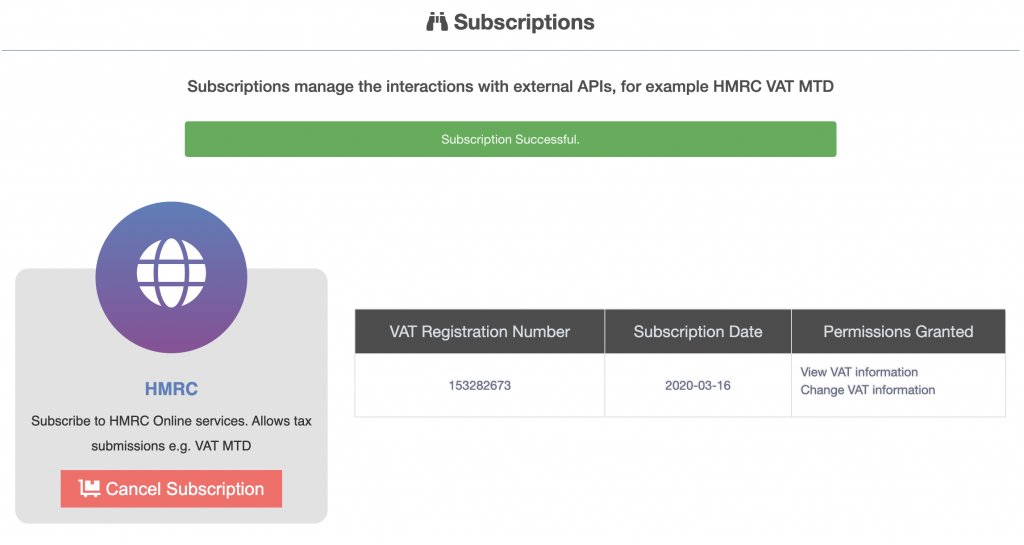Screen dimensions: 1024x545
Task: Click View VAT information permission
Action: (859, 372)
